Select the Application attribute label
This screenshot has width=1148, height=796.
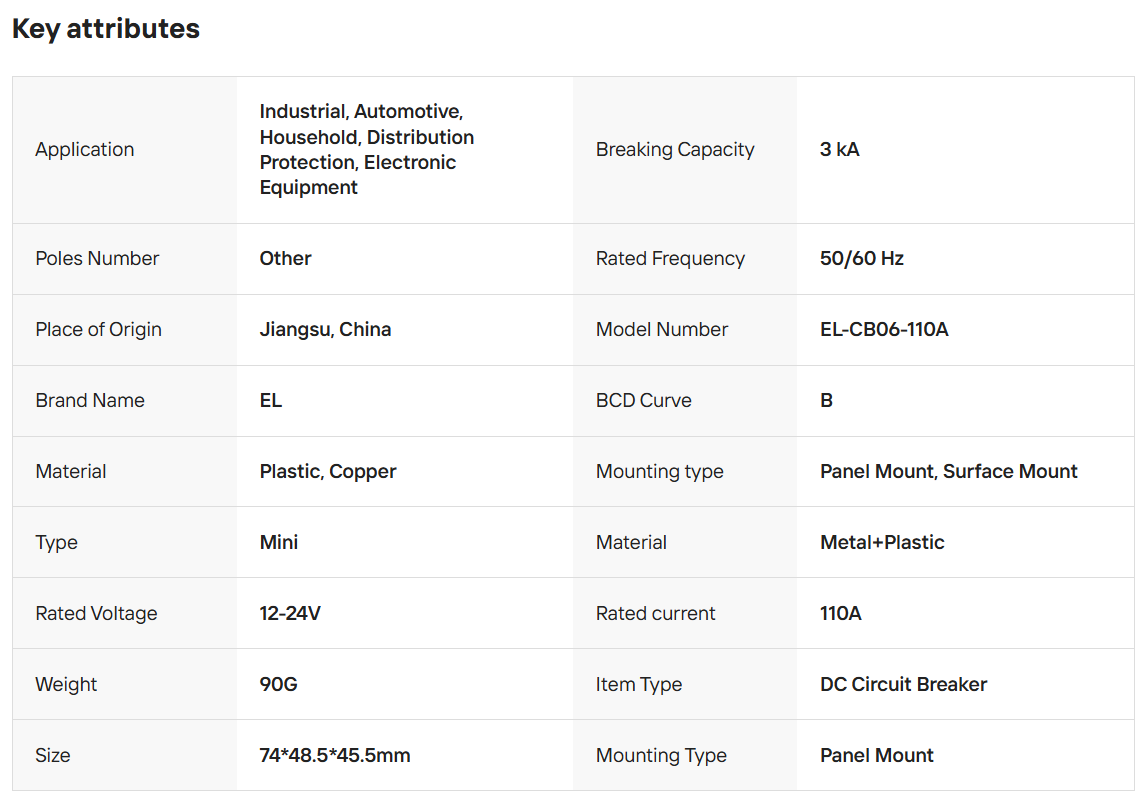tap(85, 150)
